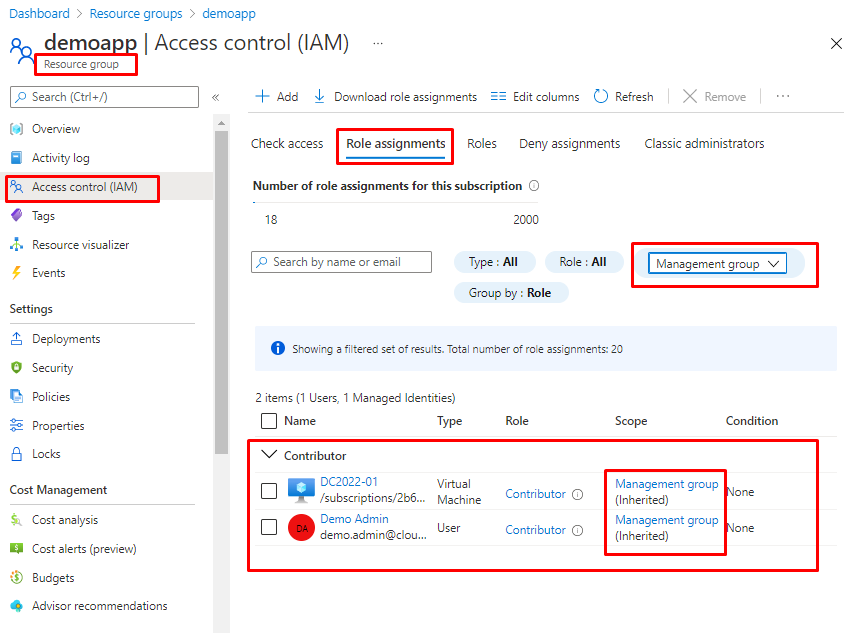Open the Locks settings page
This screenshot has width=844, height=633.
[46, 454]
